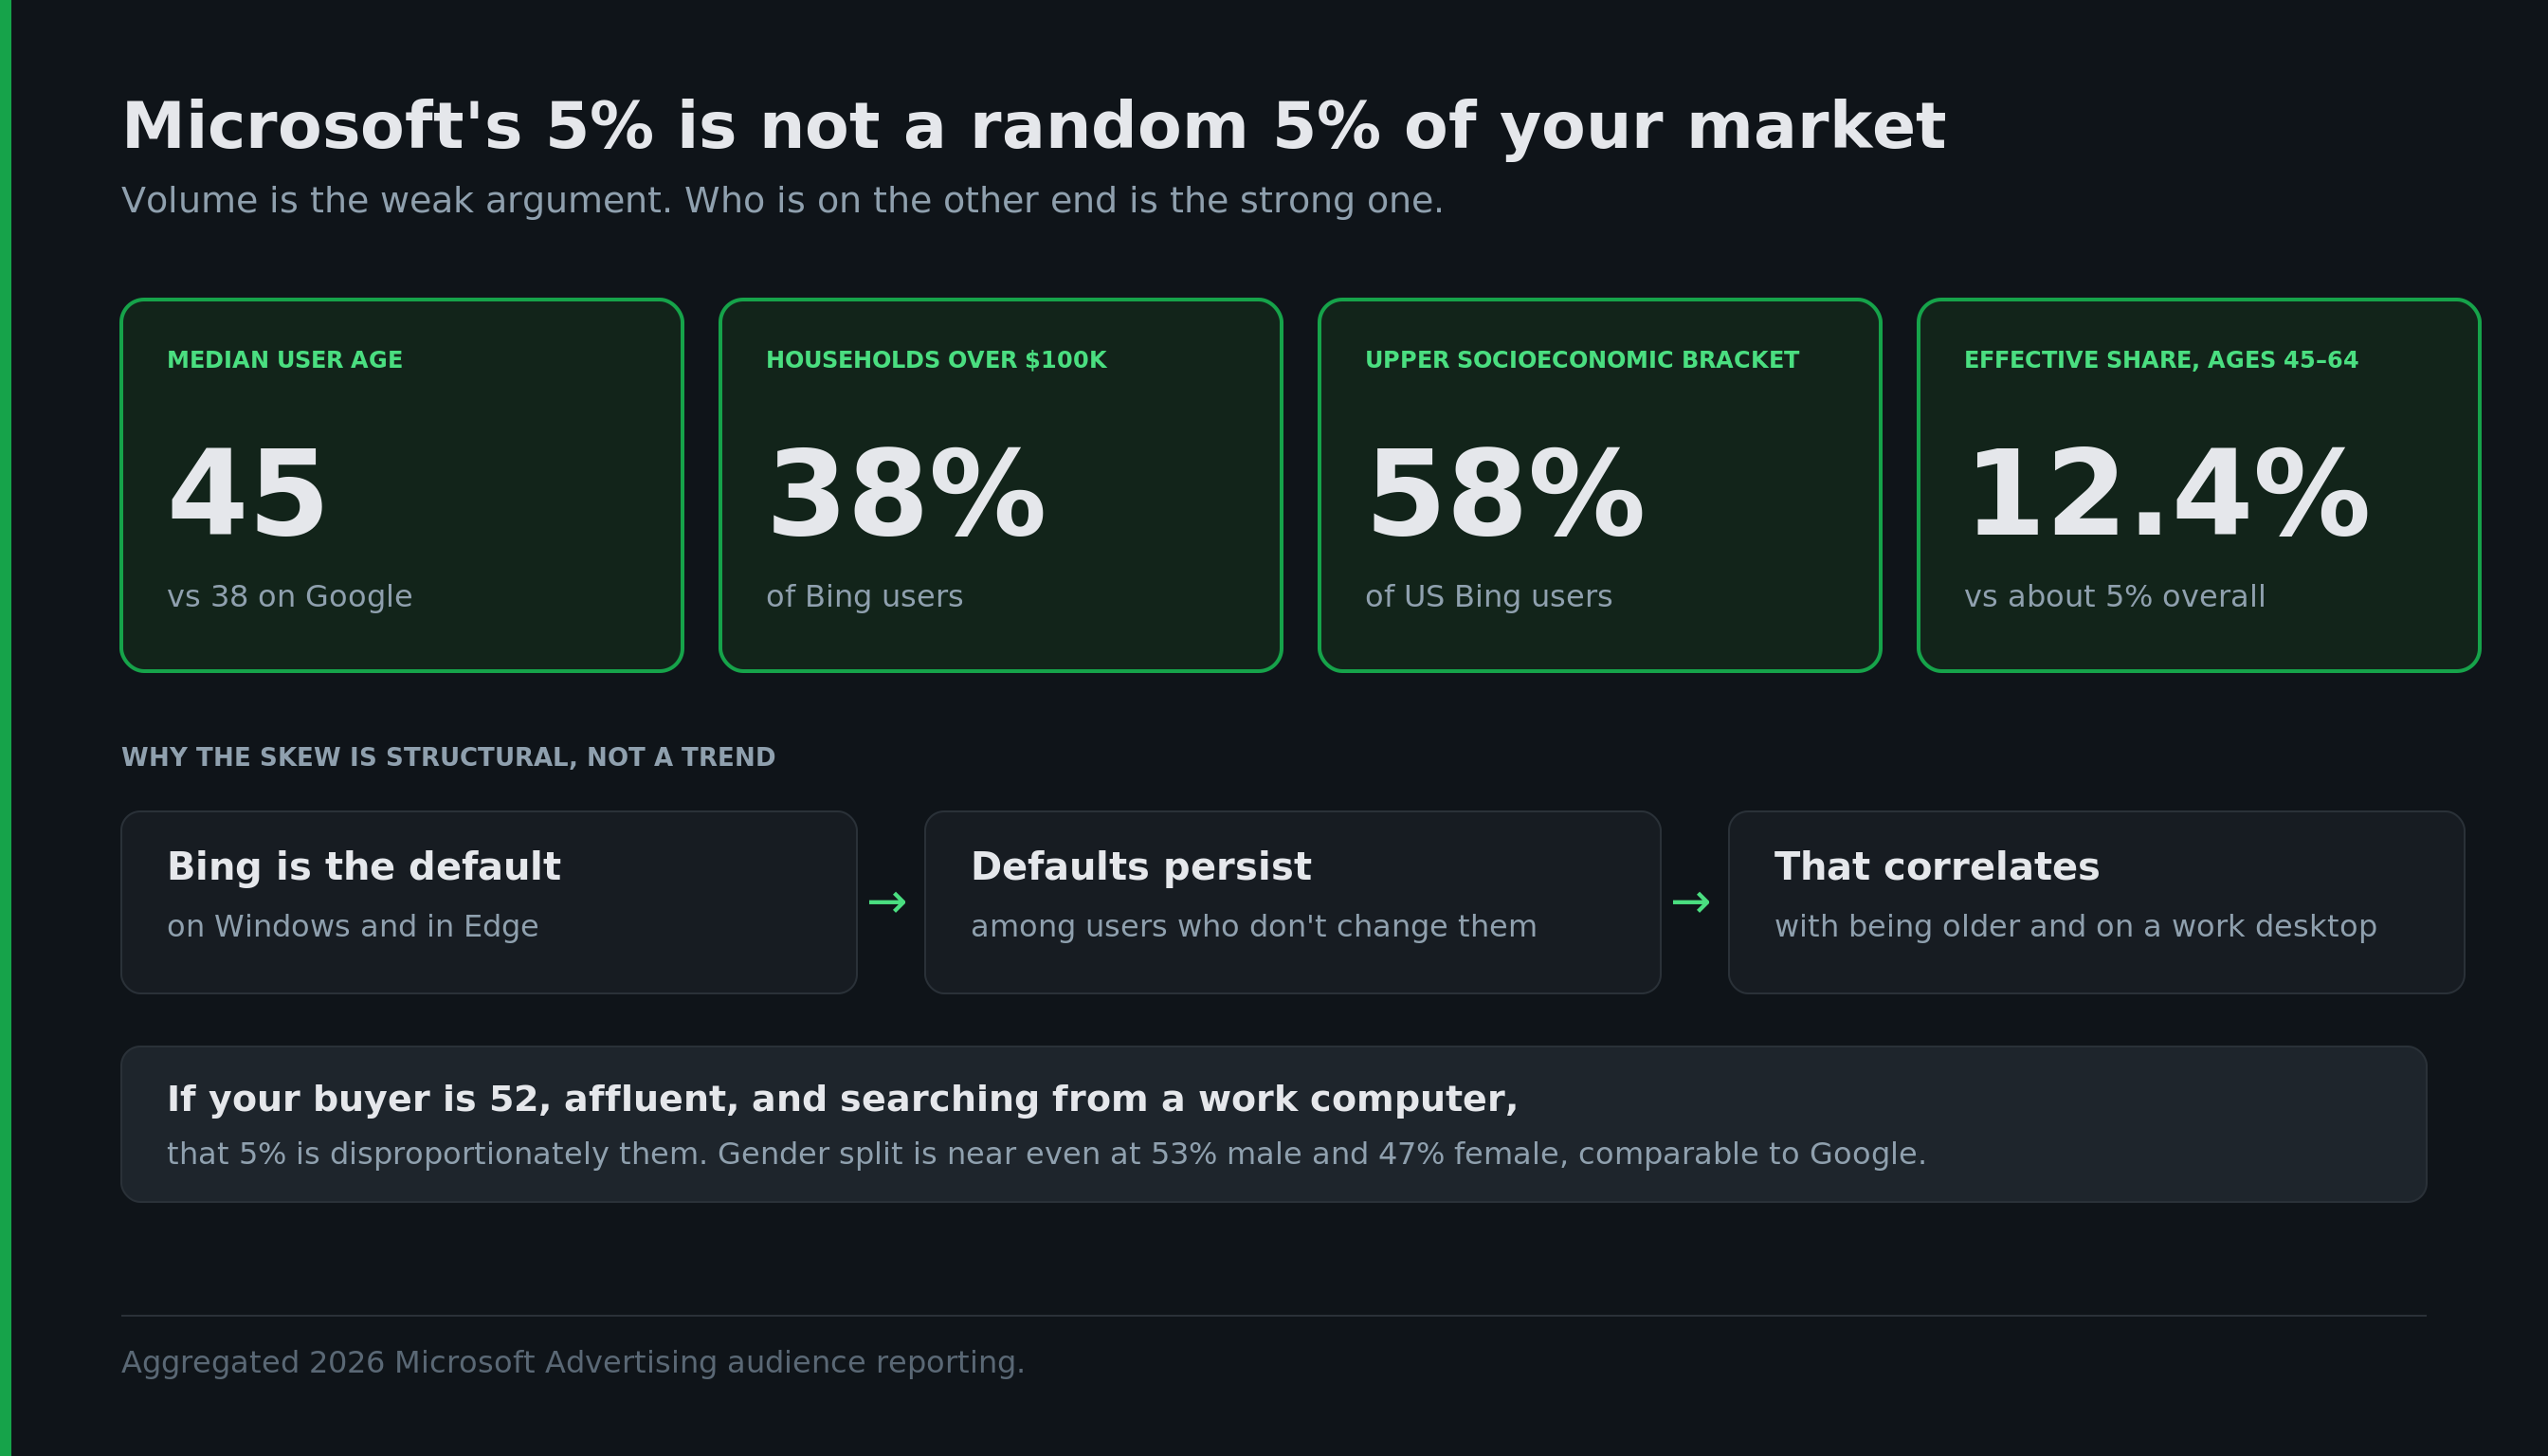Click the footer Microsoft Advertising source note

tap(573, 1362)
